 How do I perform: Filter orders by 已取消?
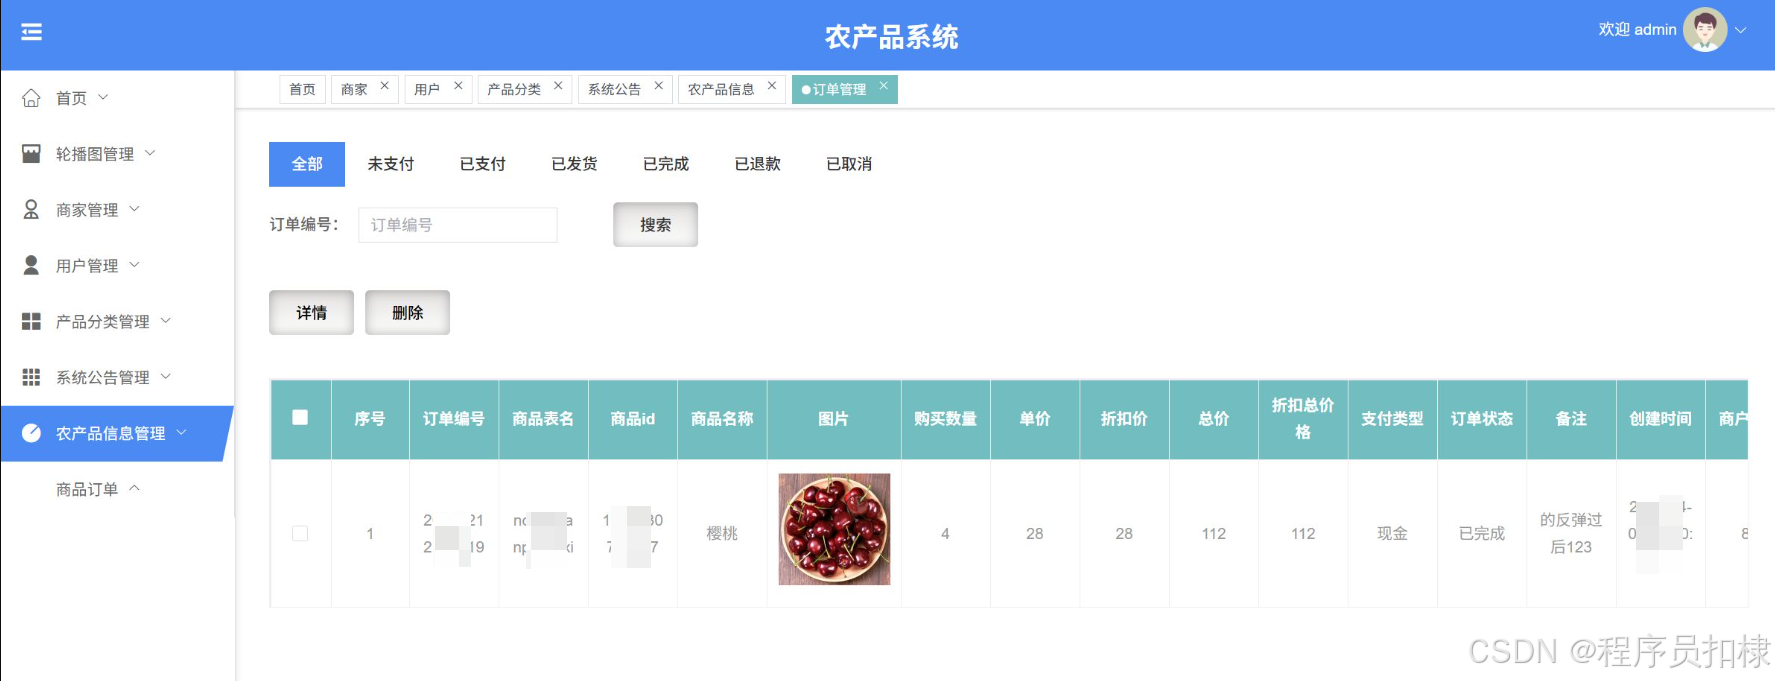click(x=849, y=164)
